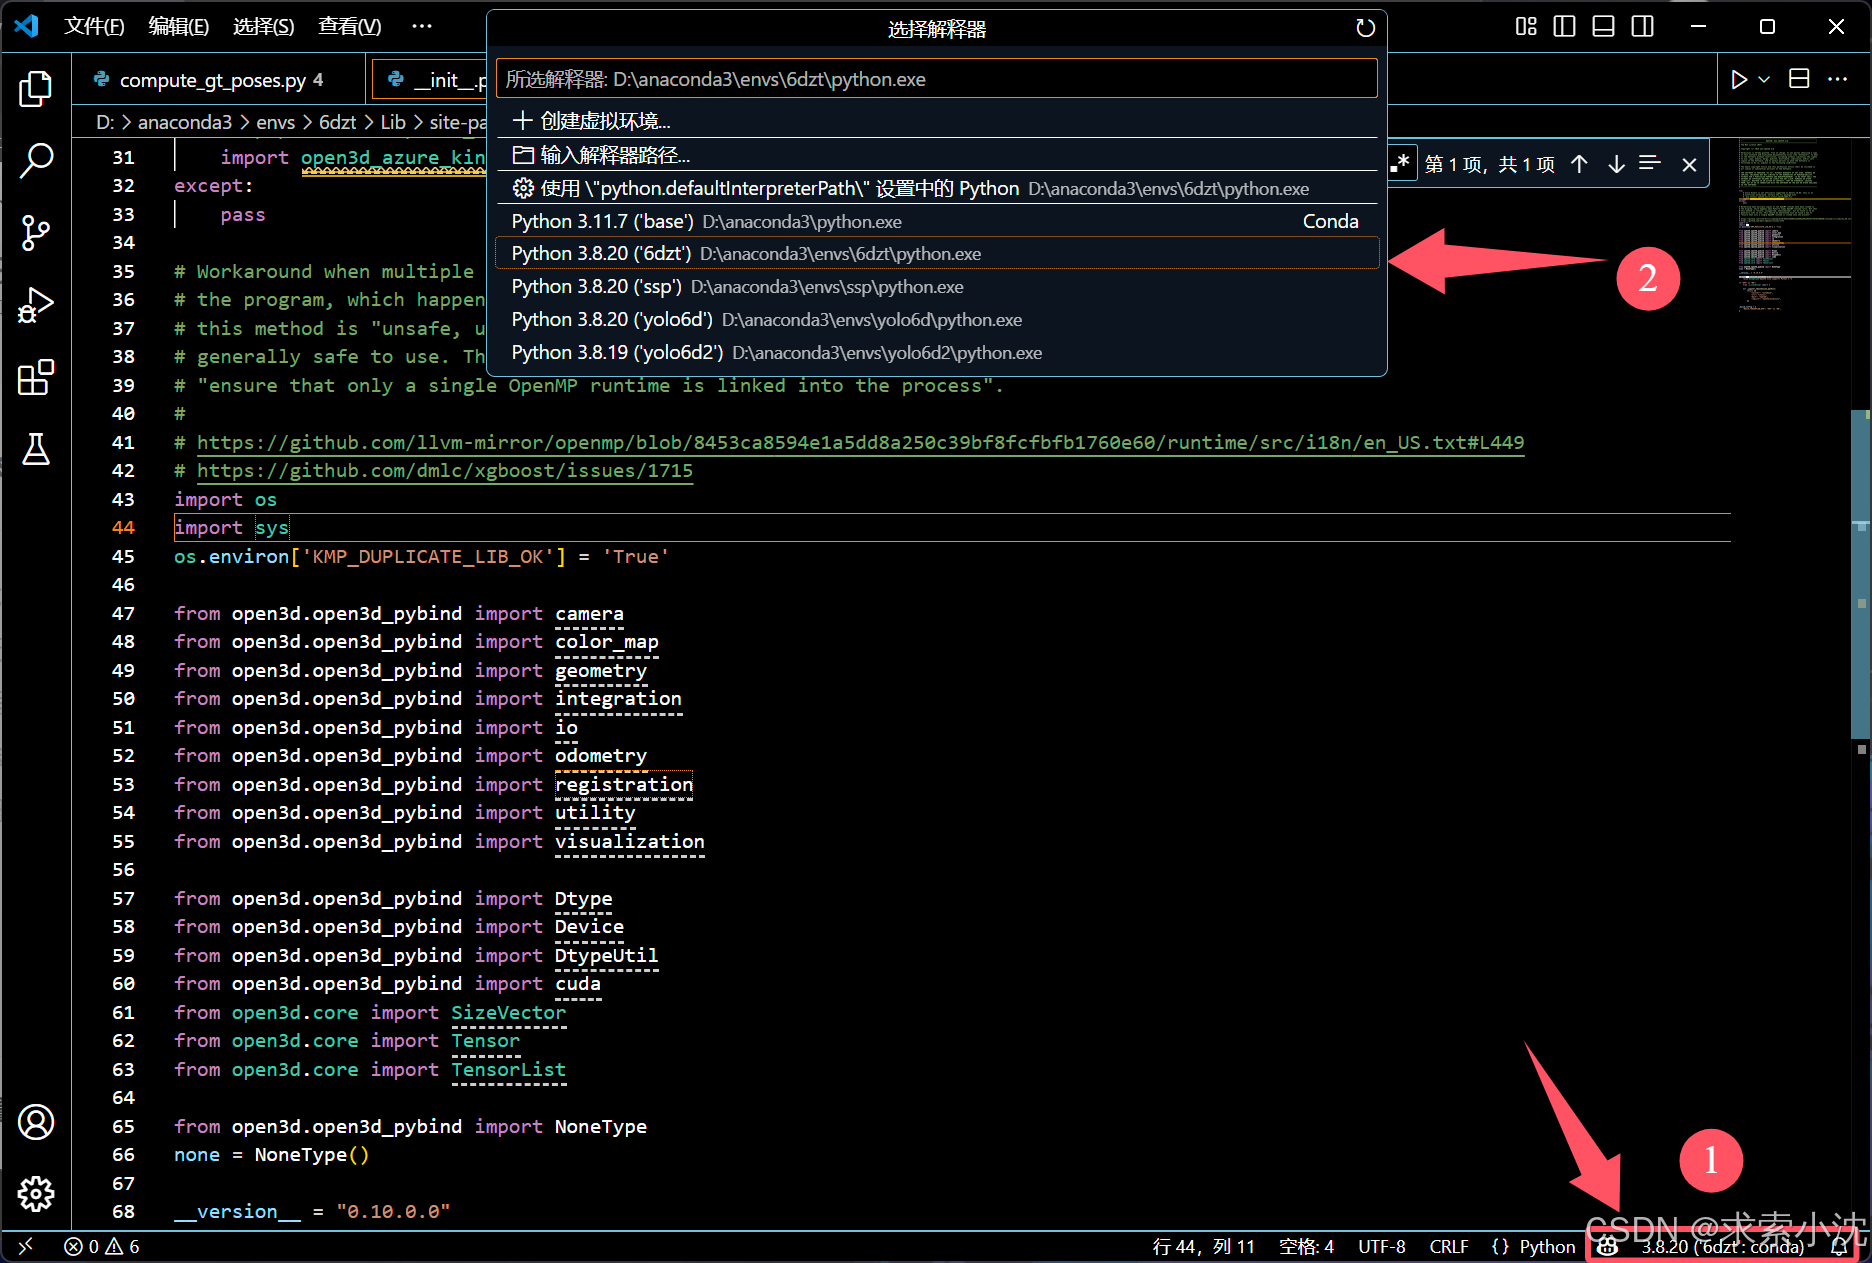Open the Search view

point(36,160)
